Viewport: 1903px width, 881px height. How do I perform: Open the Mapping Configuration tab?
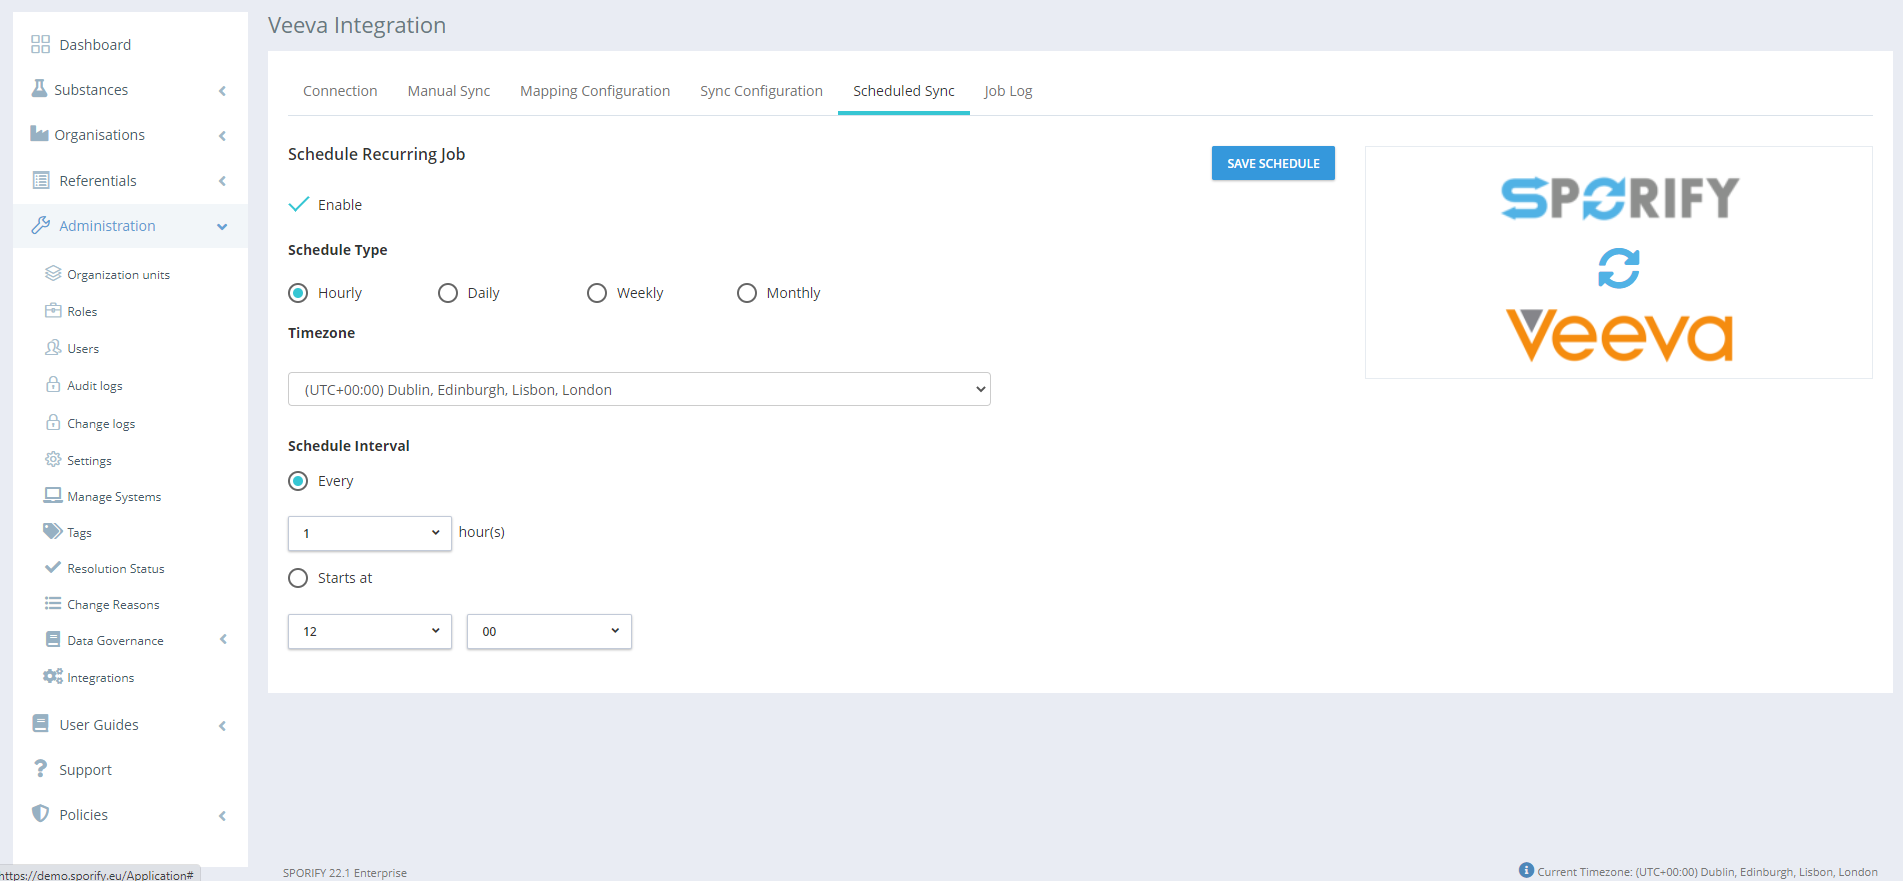click(595, 91)
